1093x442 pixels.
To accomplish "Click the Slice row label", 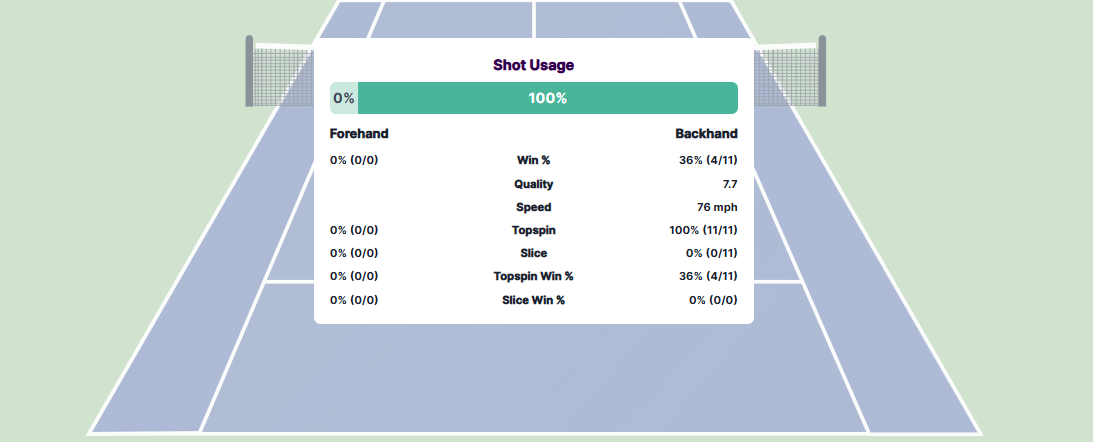I will (x=533, y=253).
